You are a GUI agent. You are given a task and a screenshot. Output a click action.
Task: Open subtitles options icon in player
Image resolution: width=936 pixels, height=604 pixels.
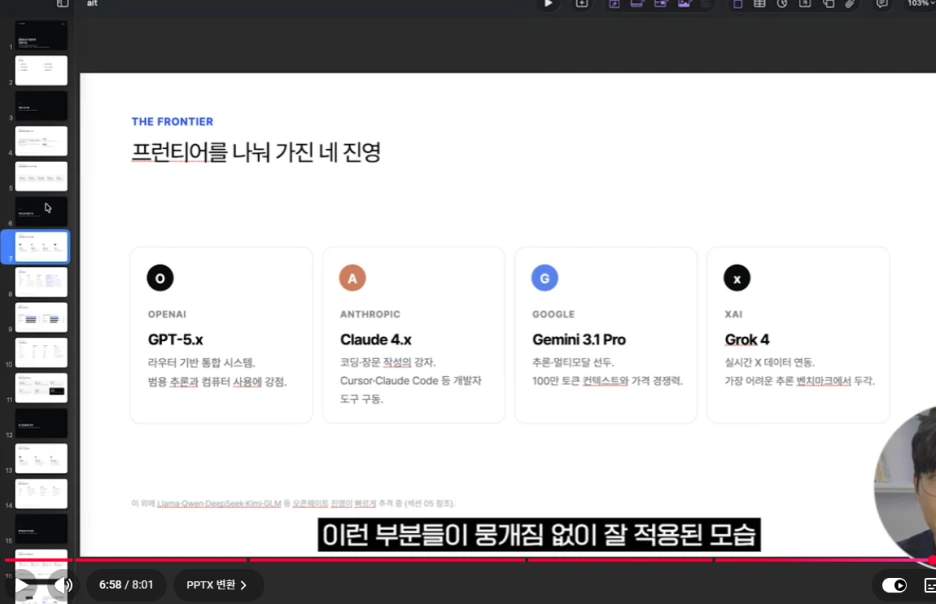930,585
